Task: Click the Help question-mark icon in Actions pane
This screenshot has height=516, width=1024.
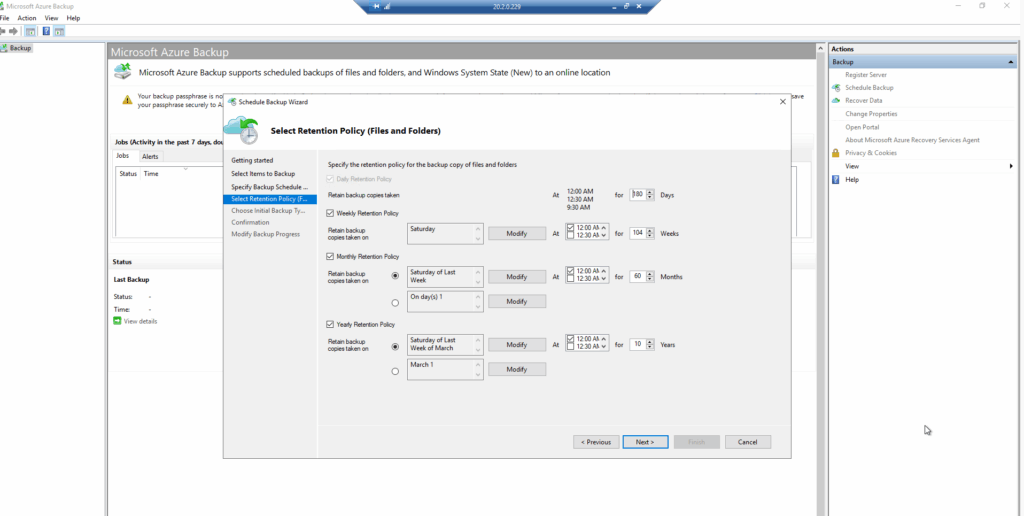Action: point(835,180)
